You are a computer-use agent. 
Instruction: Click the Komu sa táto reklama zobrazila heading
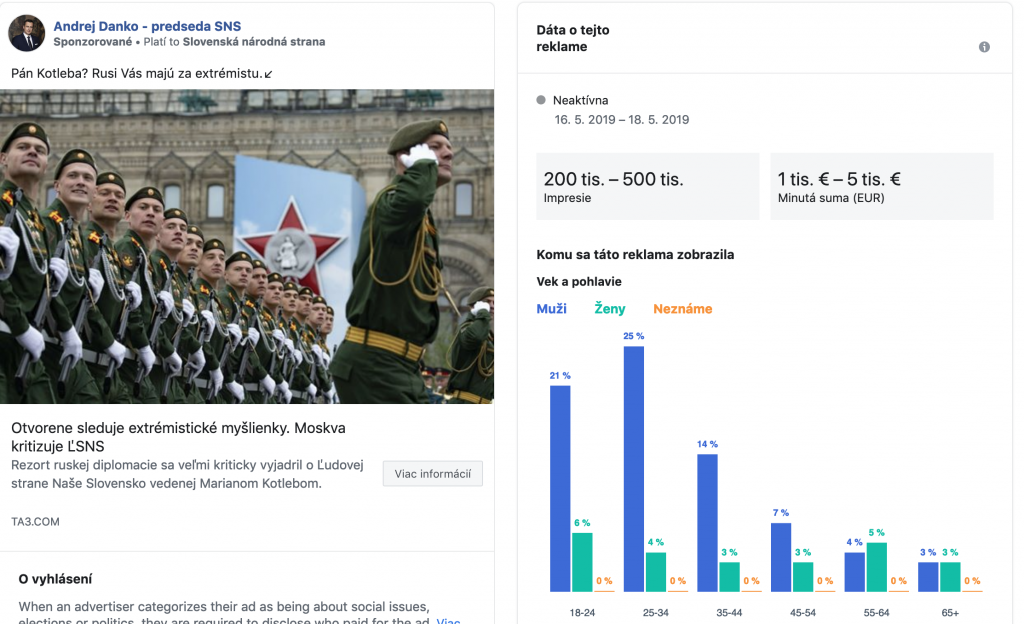click(635, 255)
